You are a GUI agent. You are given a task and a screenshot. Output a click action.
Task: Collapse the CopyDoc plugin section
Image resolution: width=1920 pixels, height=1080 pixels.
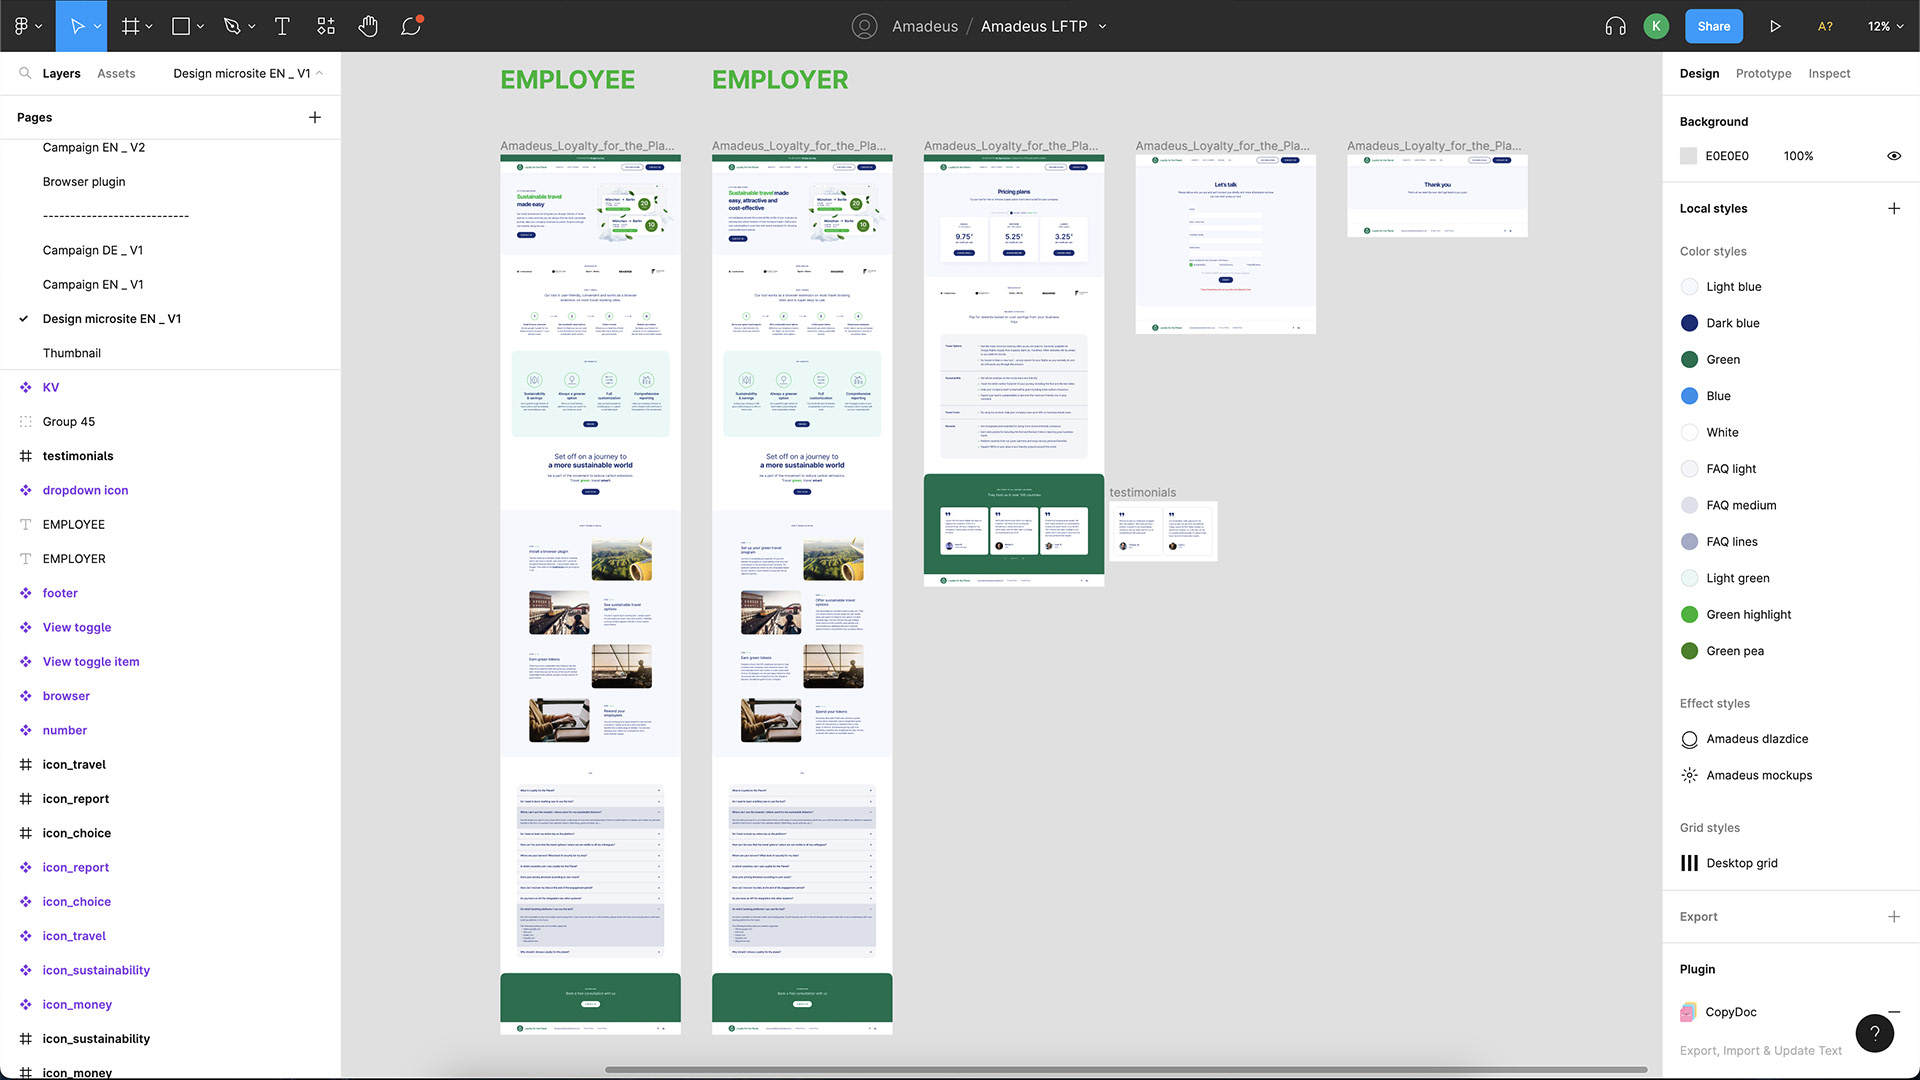point(1893,1012)
